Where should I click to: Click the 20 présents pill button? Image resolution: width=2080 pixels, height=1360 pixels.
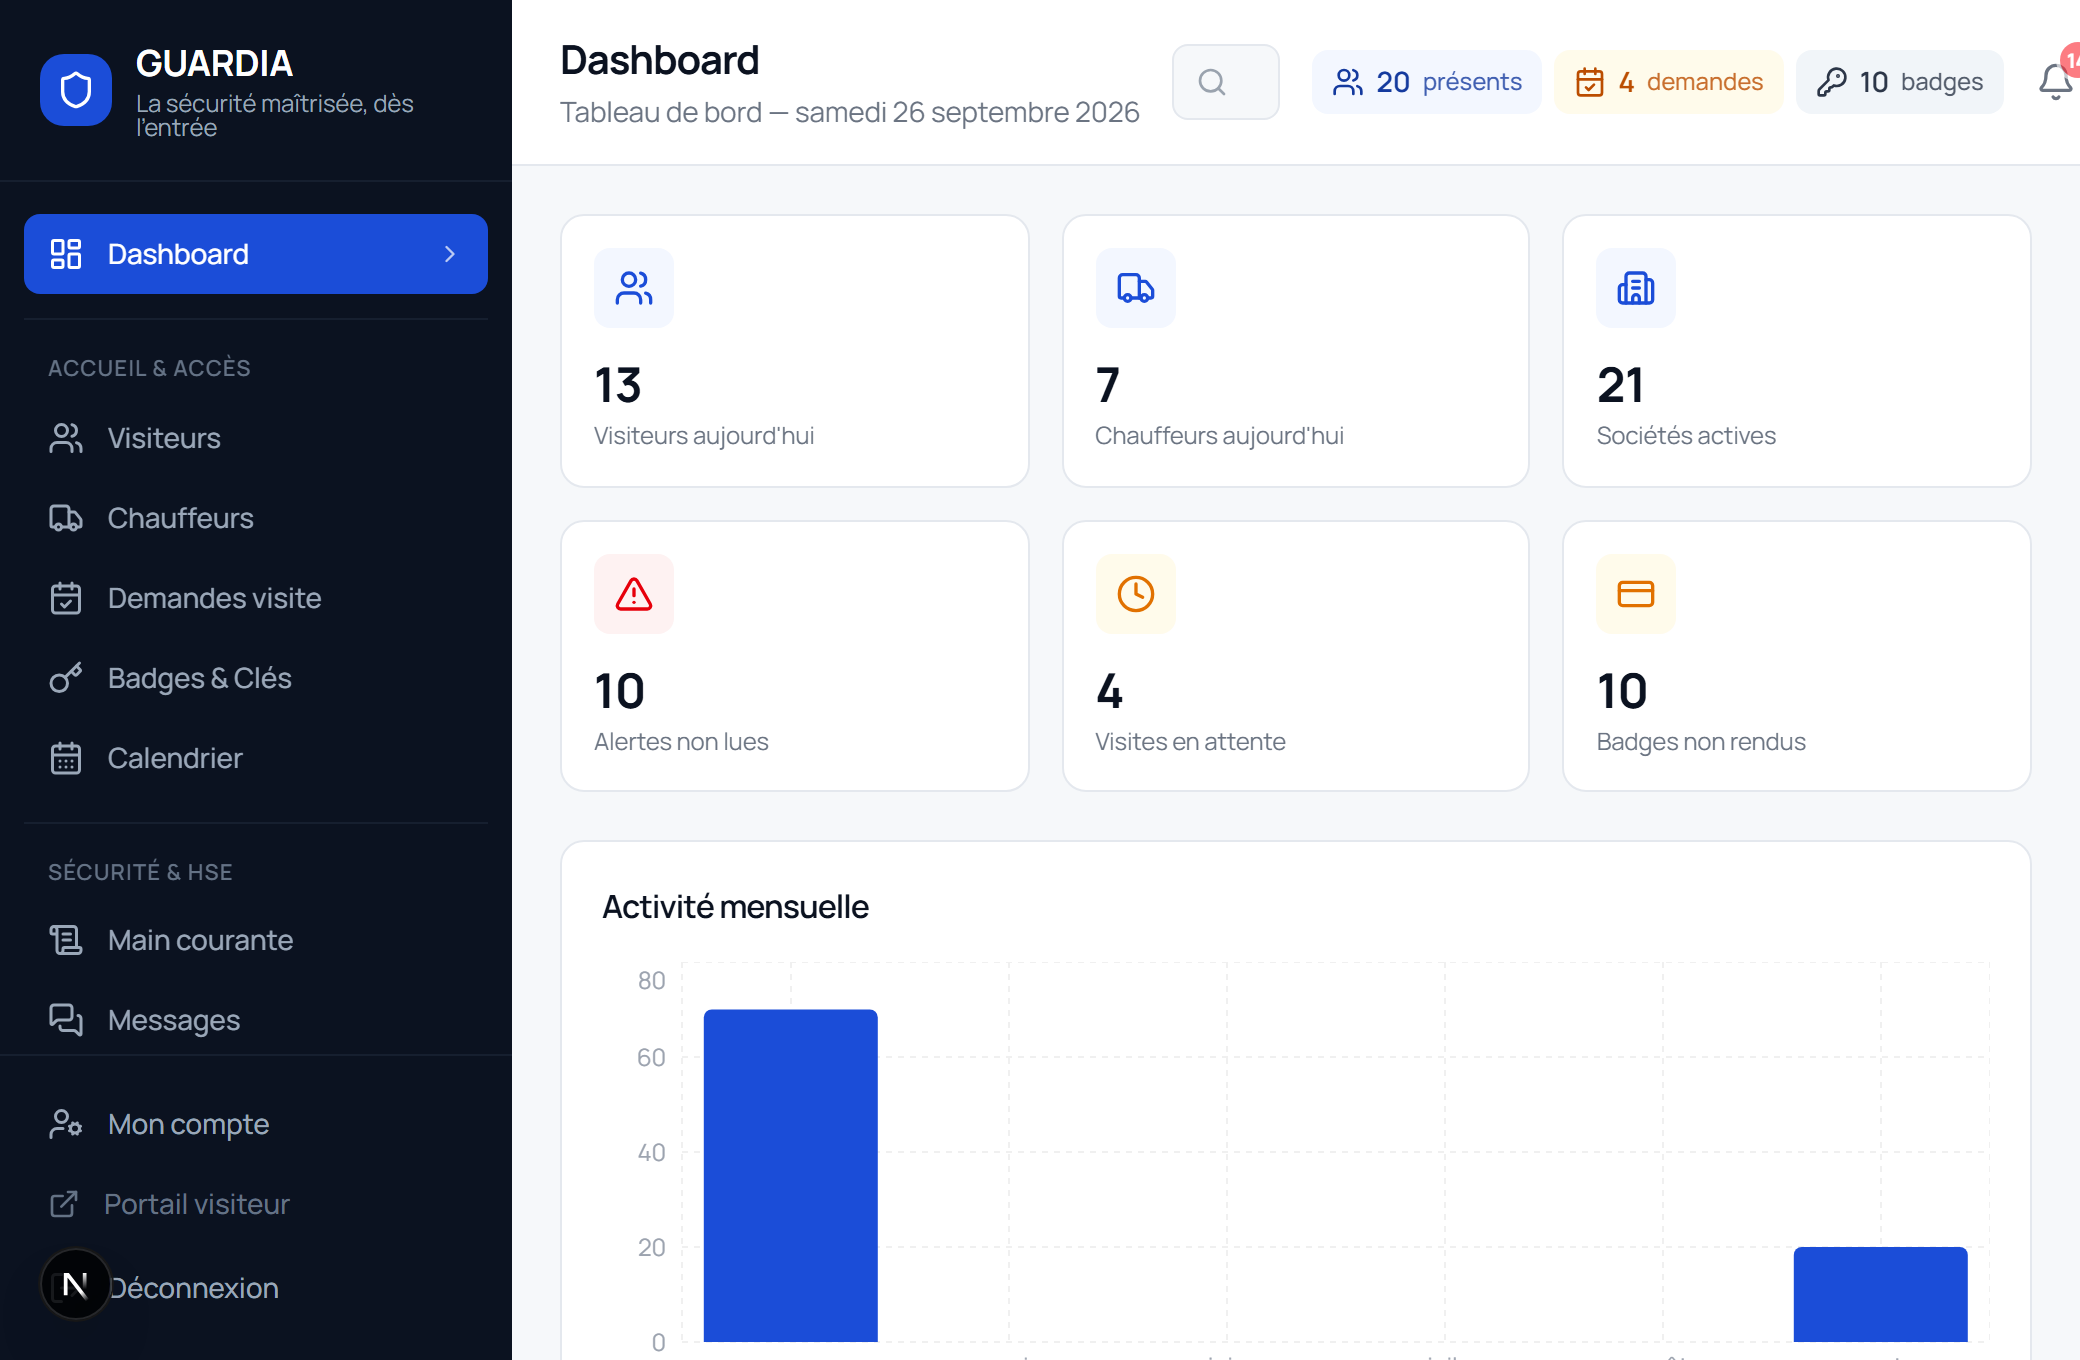[1427, 82]
